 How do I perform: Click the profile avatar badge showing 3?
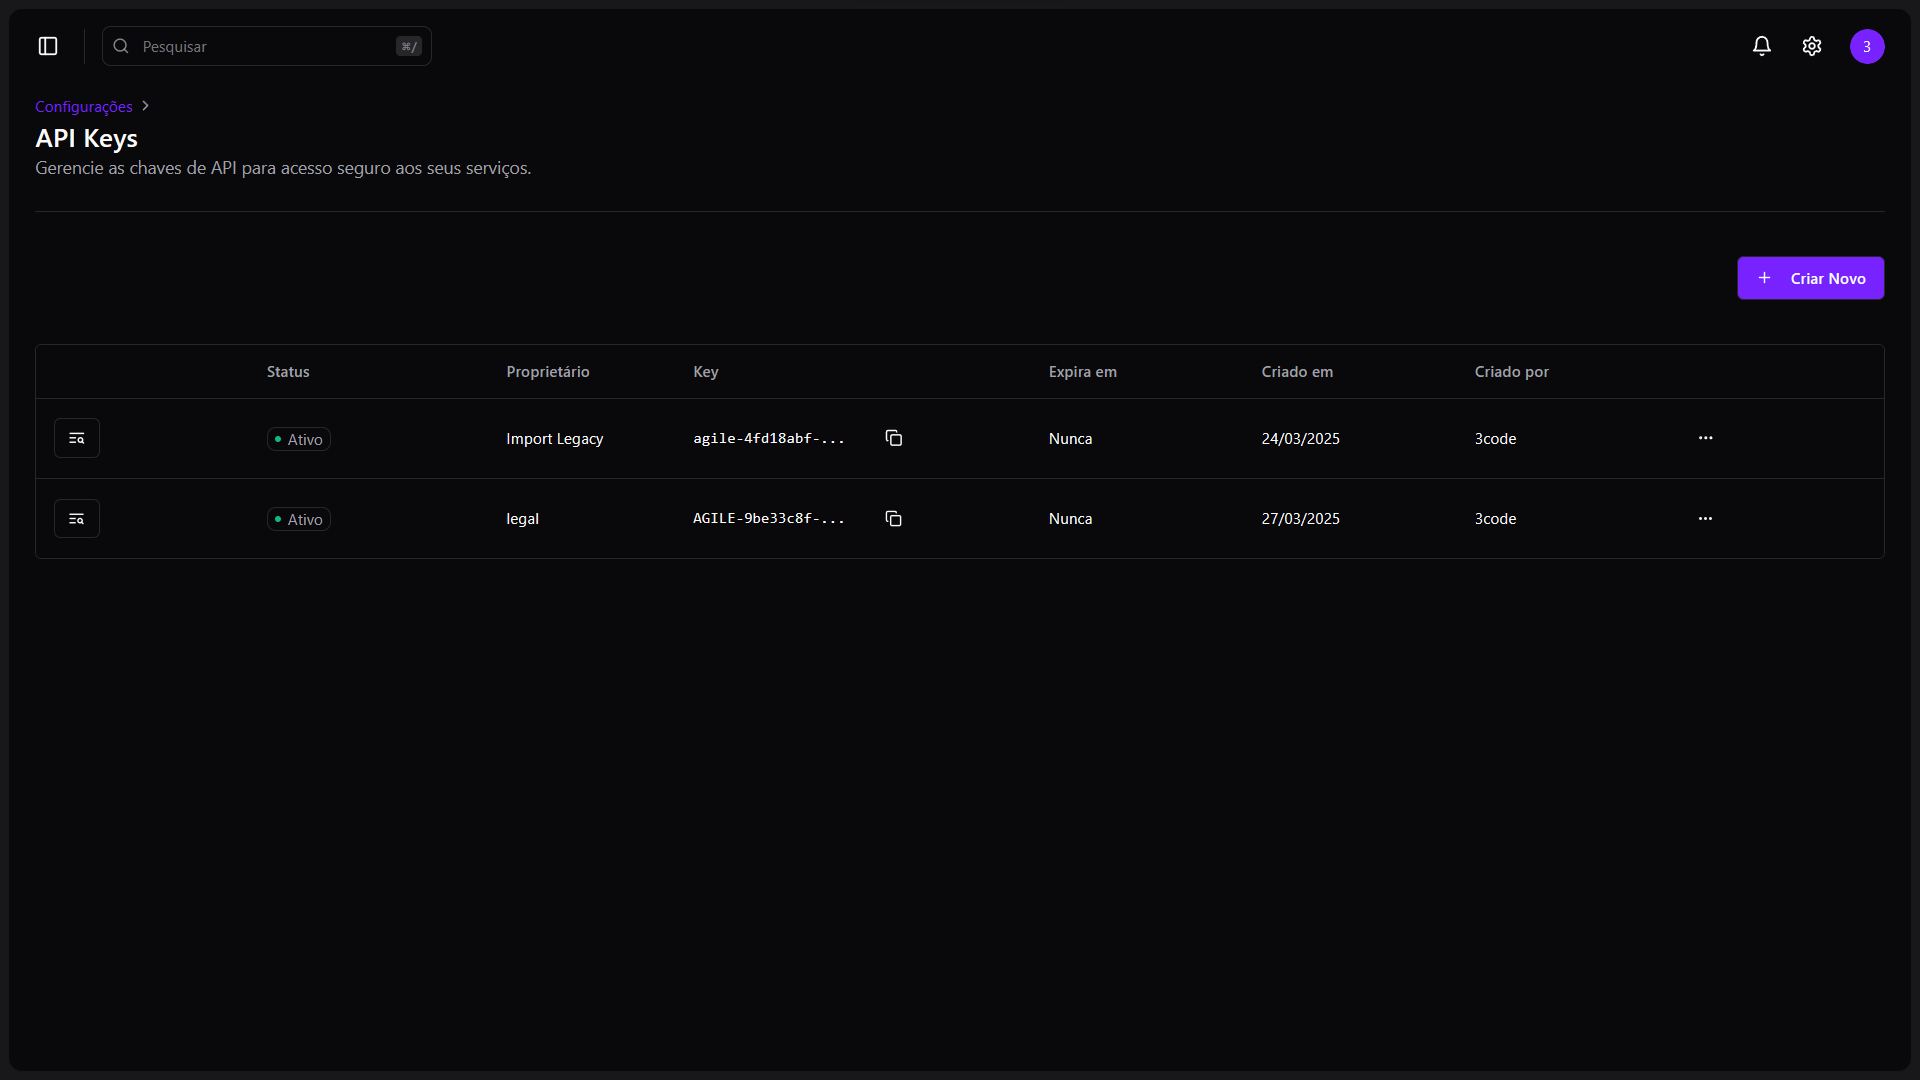tap(1868, 46)
